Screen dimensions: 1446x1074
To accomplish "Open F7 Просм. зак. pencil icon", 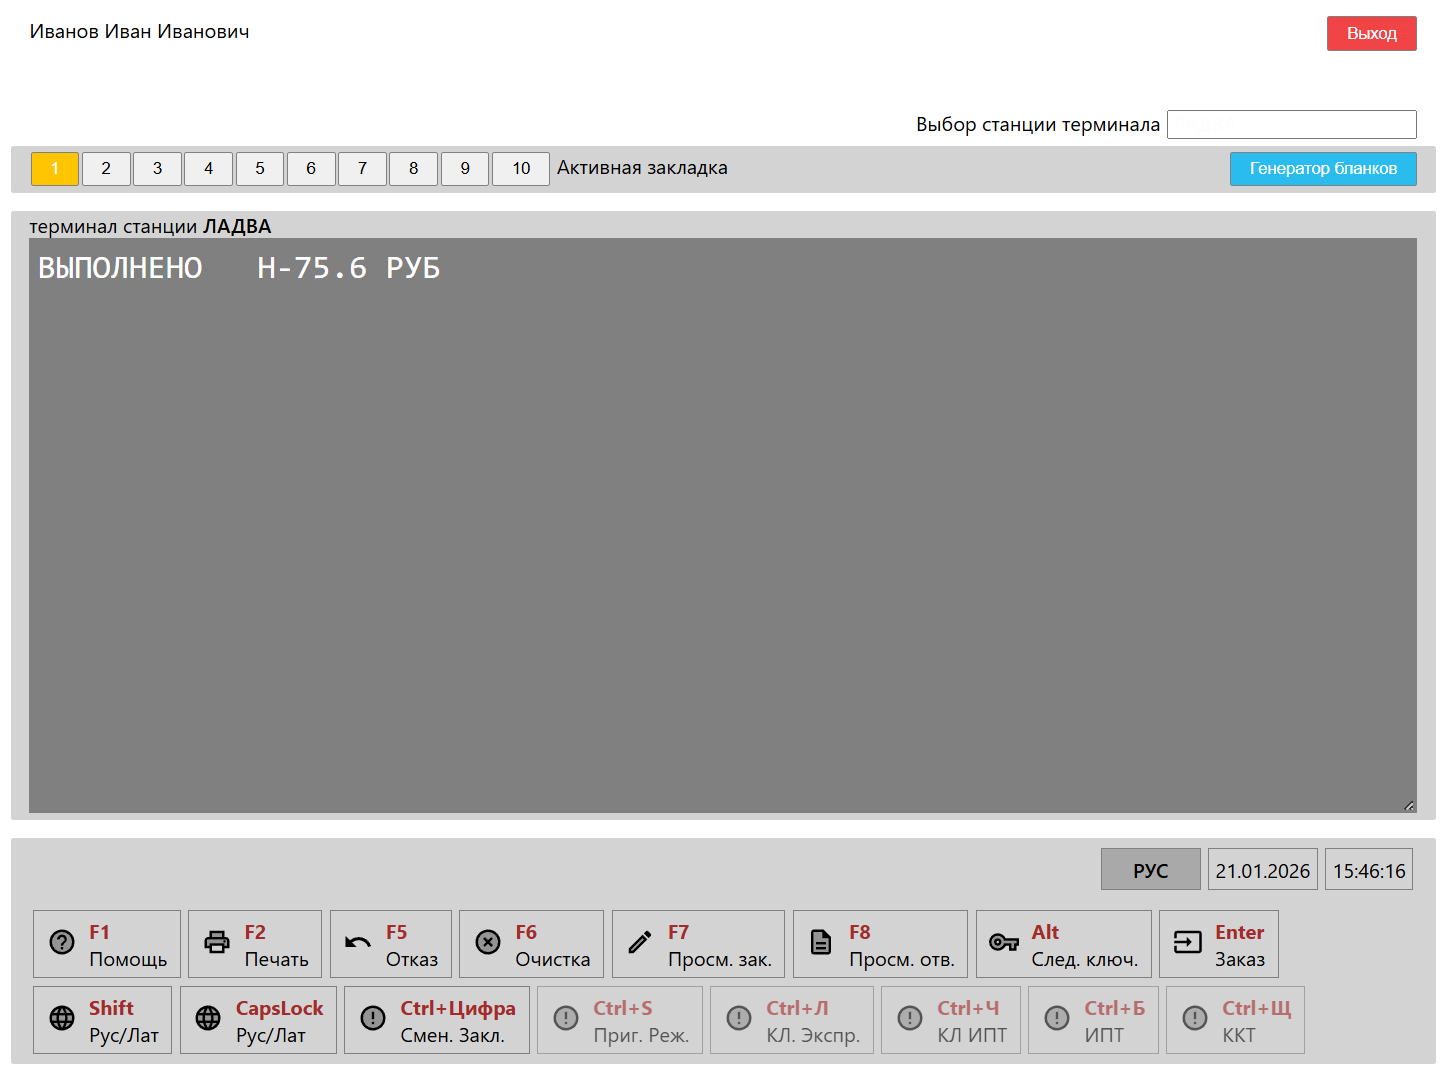I will [640, 943].
